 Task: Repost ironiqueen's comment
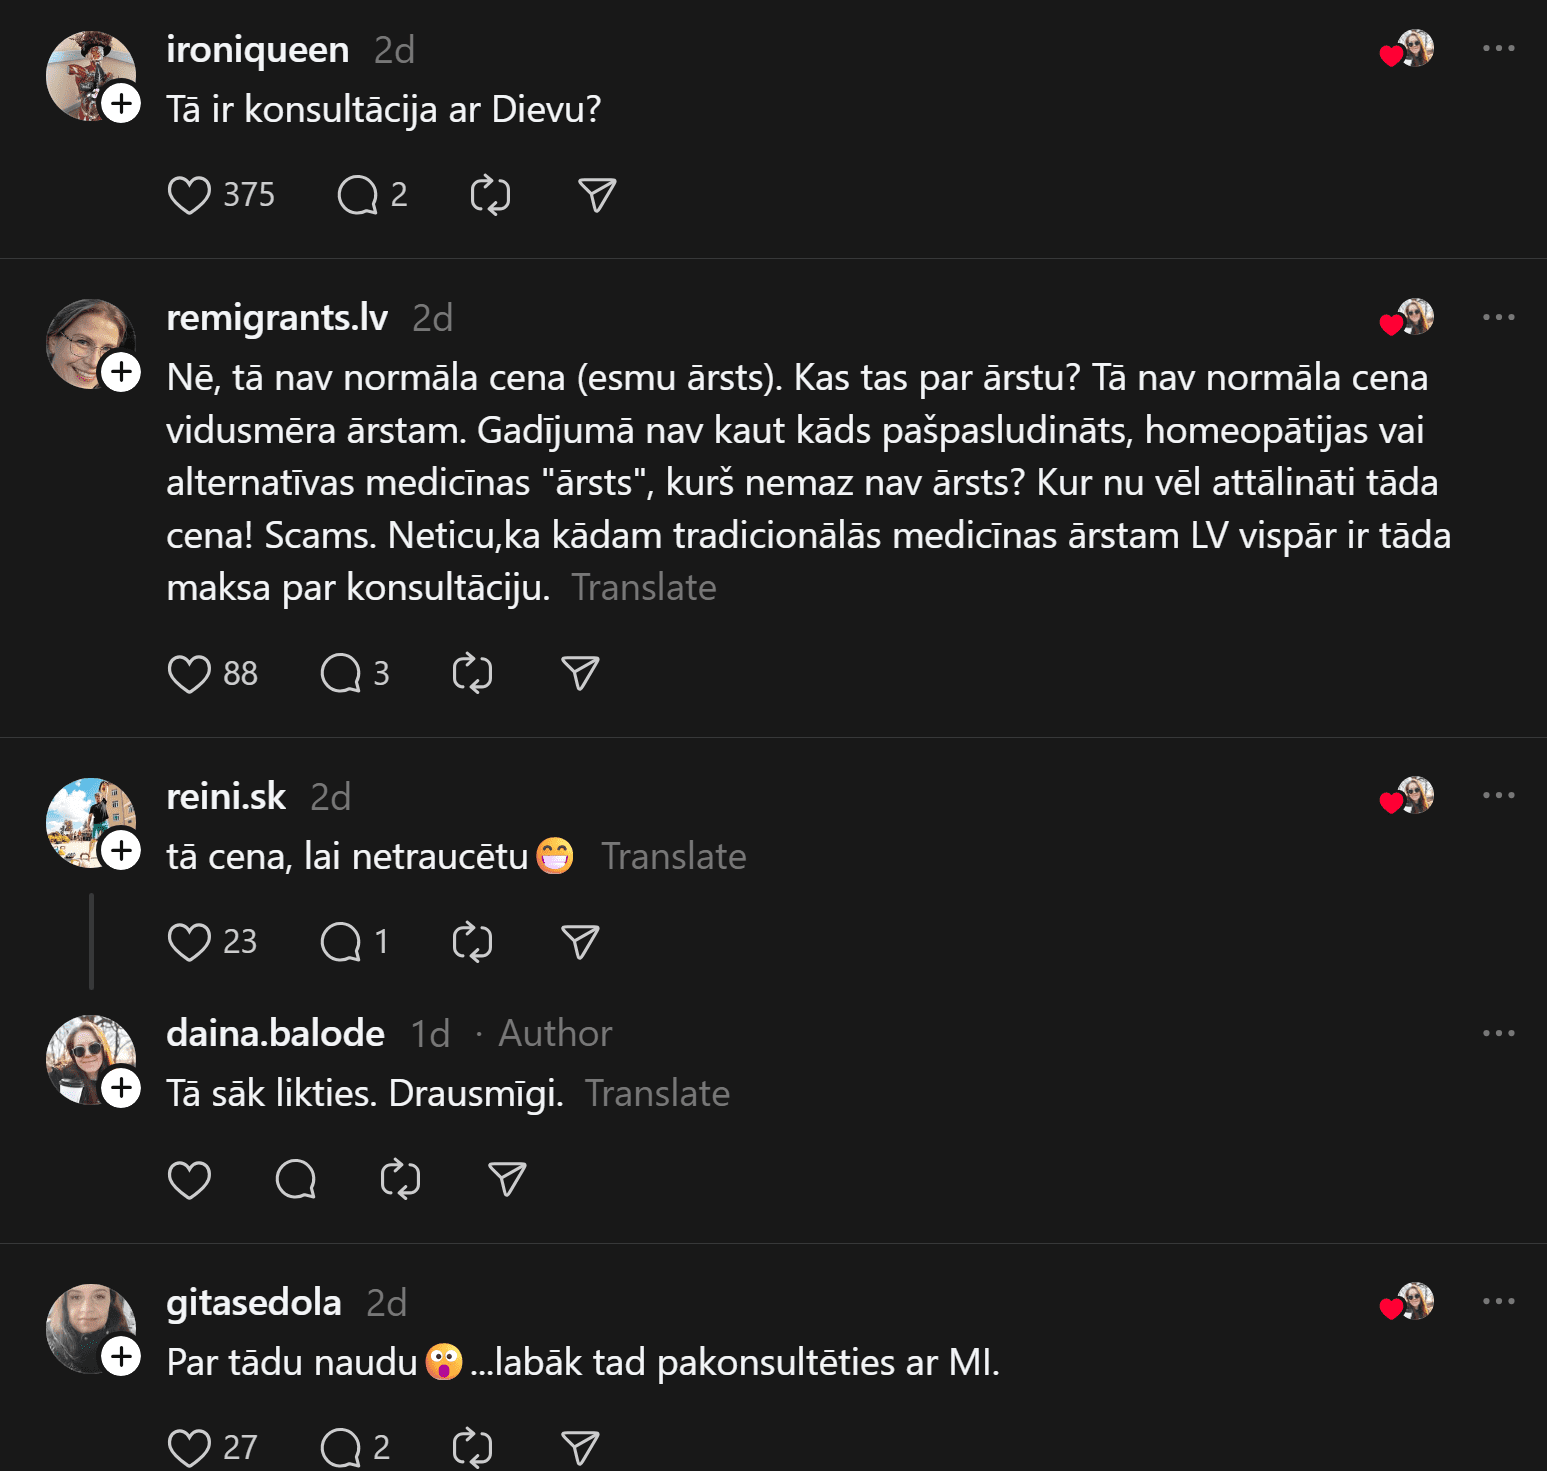click(490, 195)
